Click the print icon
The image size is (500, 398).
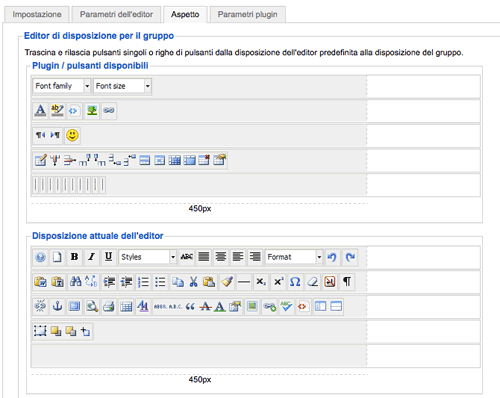109,306
